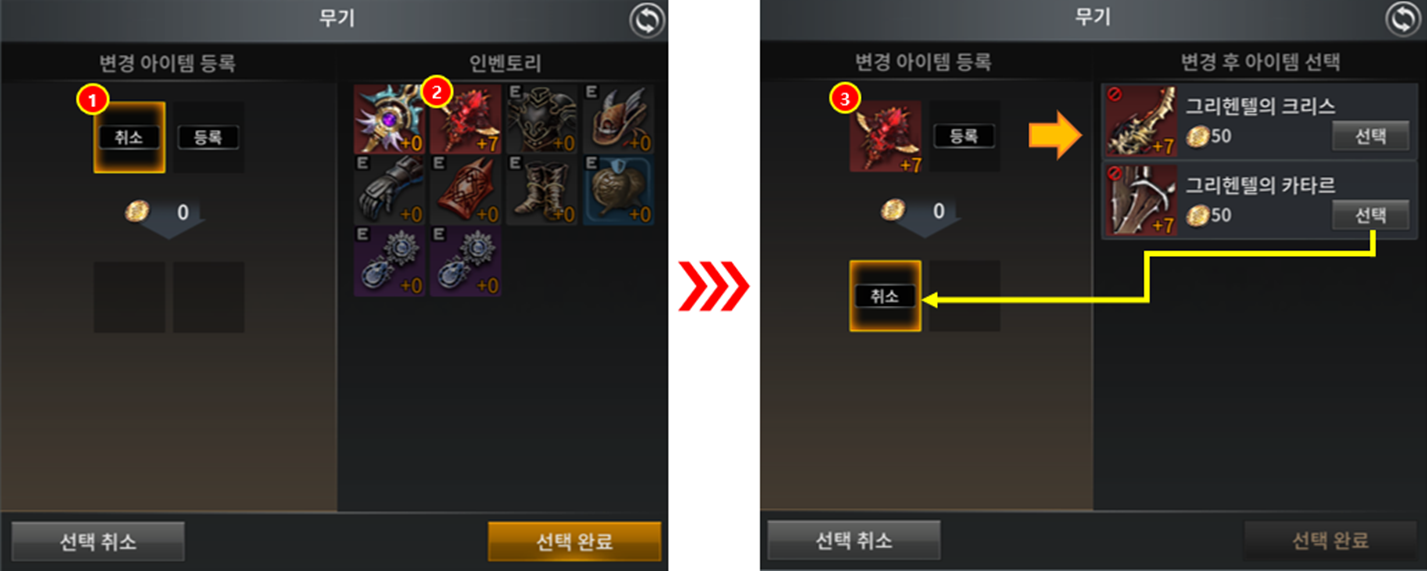The width and height of the screenshot is (1427, 571).
Task: Choose the red cloak inventory item
Action: [x=467, y=190]
